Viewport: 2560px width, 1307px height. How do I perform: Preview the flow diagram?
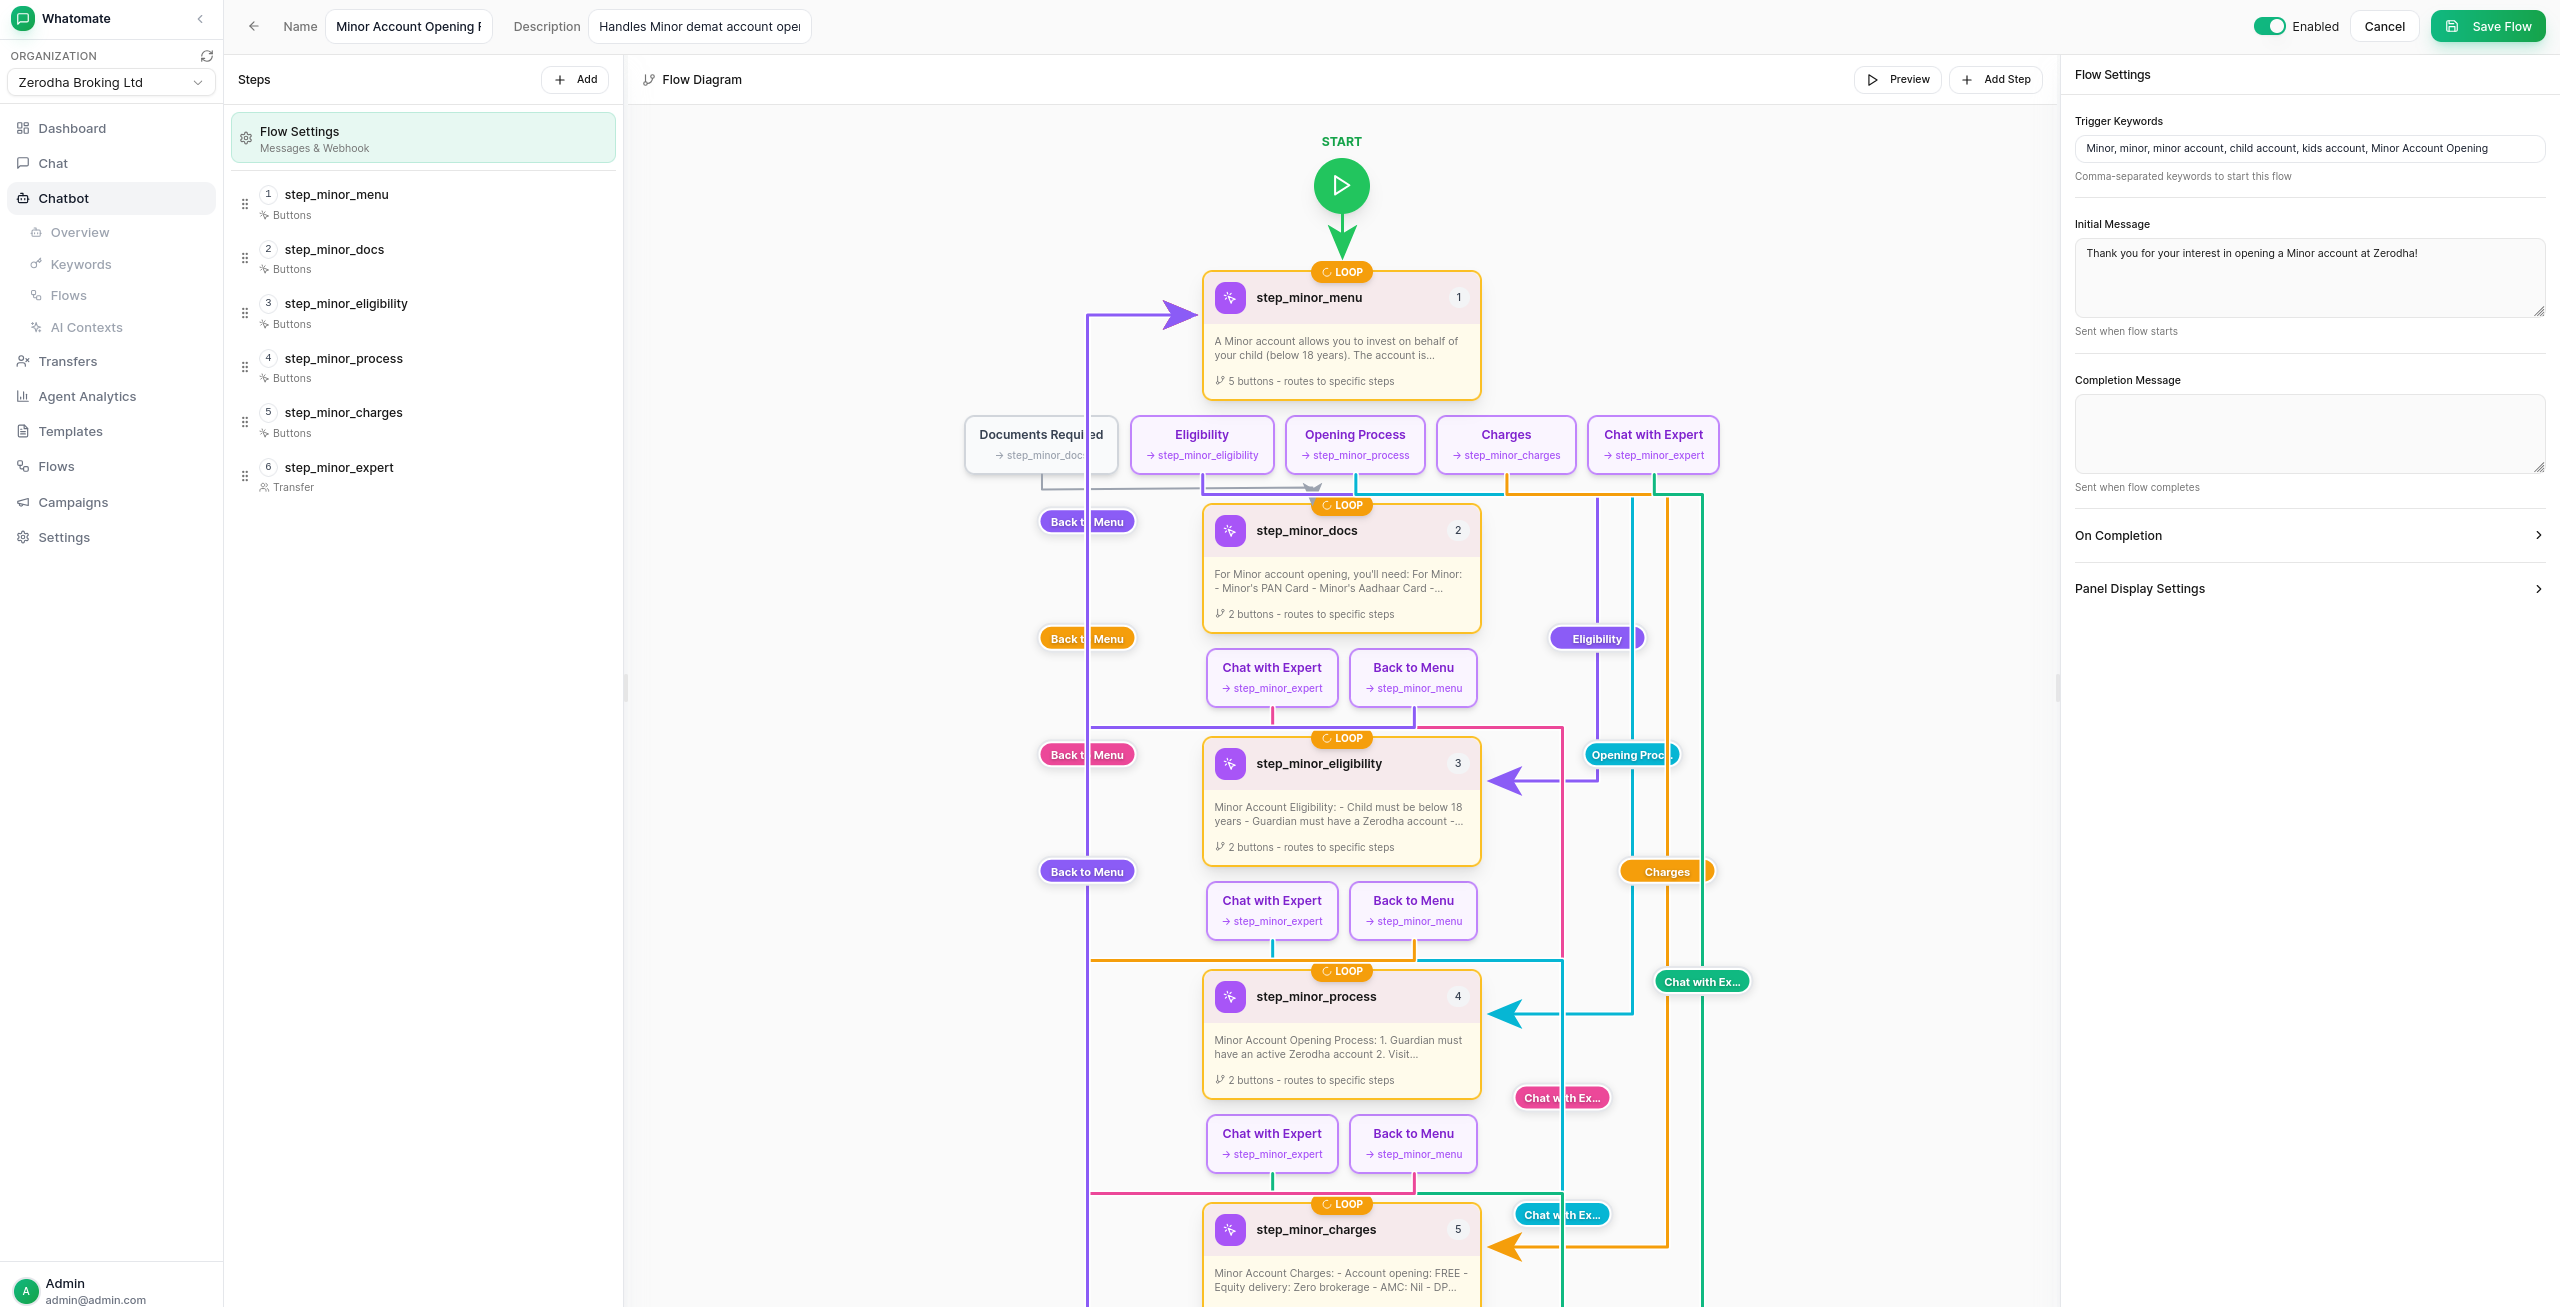point(1897,79)
